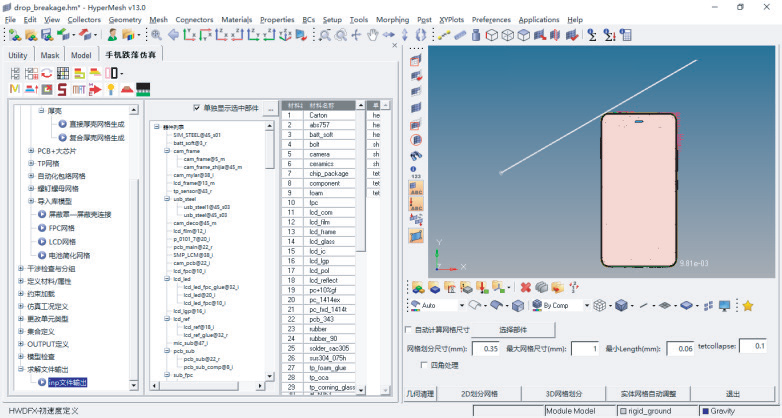This screenshot has width=782, height=418.
Task: Expand the PCB+大芯片 tree node
Action: point(31,150)
